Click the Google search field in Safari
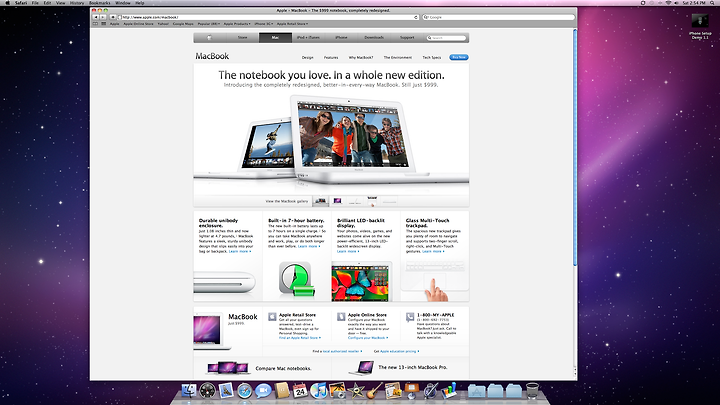720x405 pixels. tap(499, 17)
